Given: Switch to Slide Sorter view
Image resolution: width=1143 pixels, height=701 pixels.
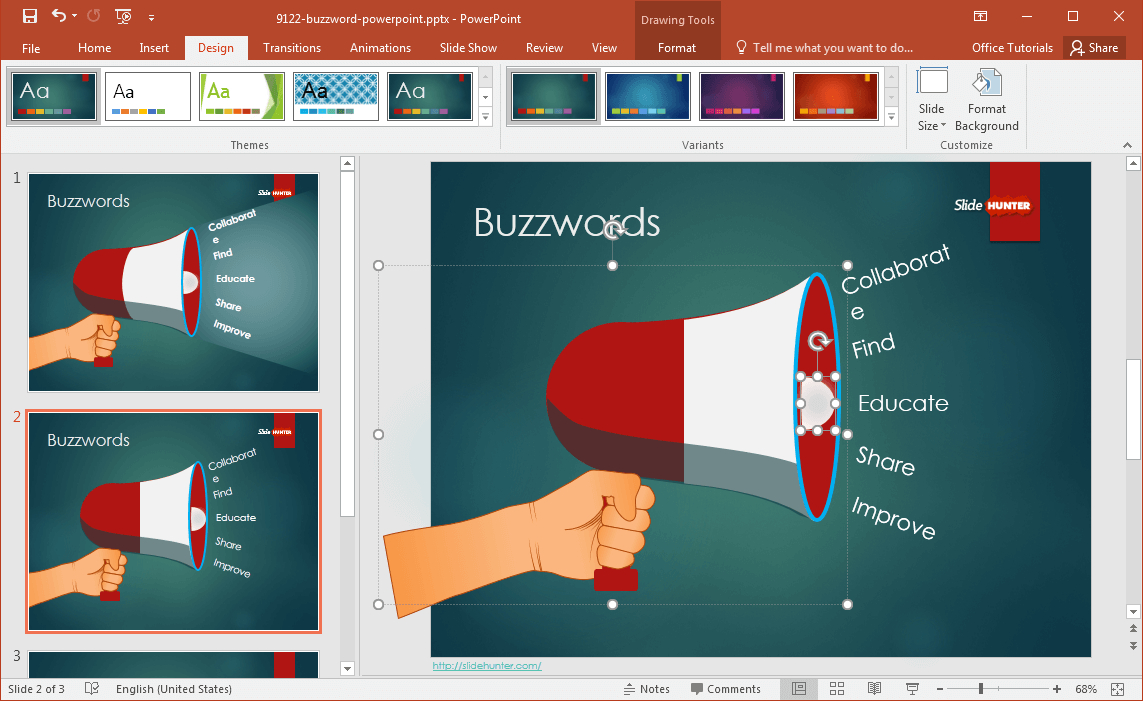Looking at the screenshot, I should (837, 689).
